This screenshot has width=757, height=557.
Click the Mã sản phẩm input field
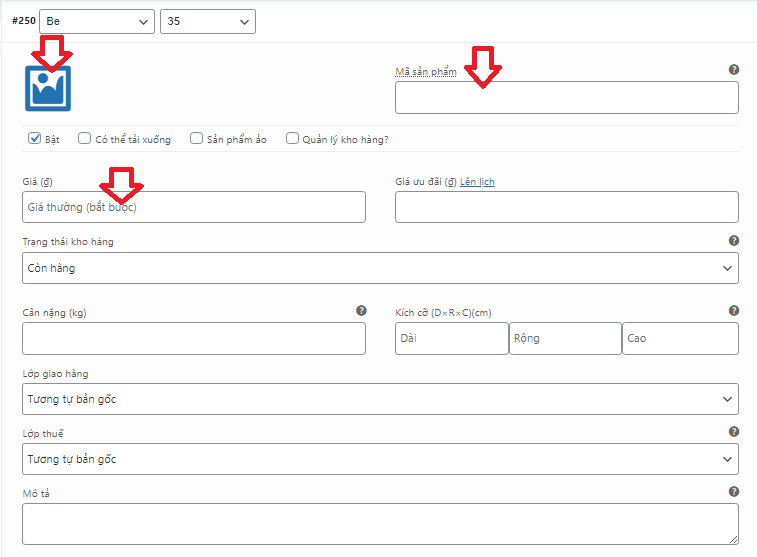(566, 98)
